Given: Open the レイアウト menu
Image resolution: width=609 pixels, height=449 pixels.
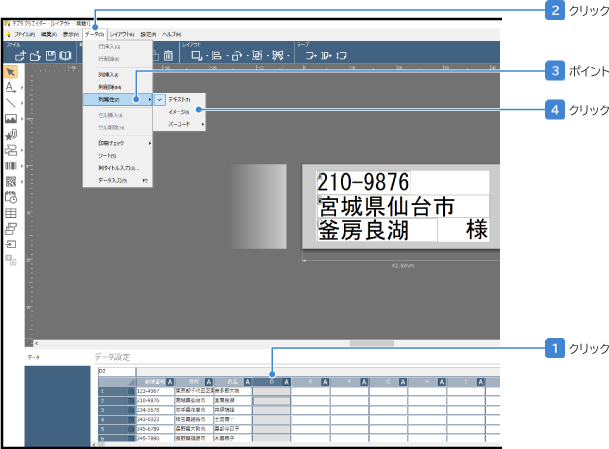Looking at the screenshot, I should click(x=121, y=34).
